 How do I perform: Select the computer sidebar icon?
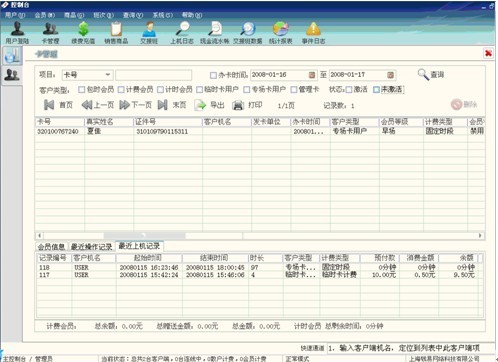(13, 55)
